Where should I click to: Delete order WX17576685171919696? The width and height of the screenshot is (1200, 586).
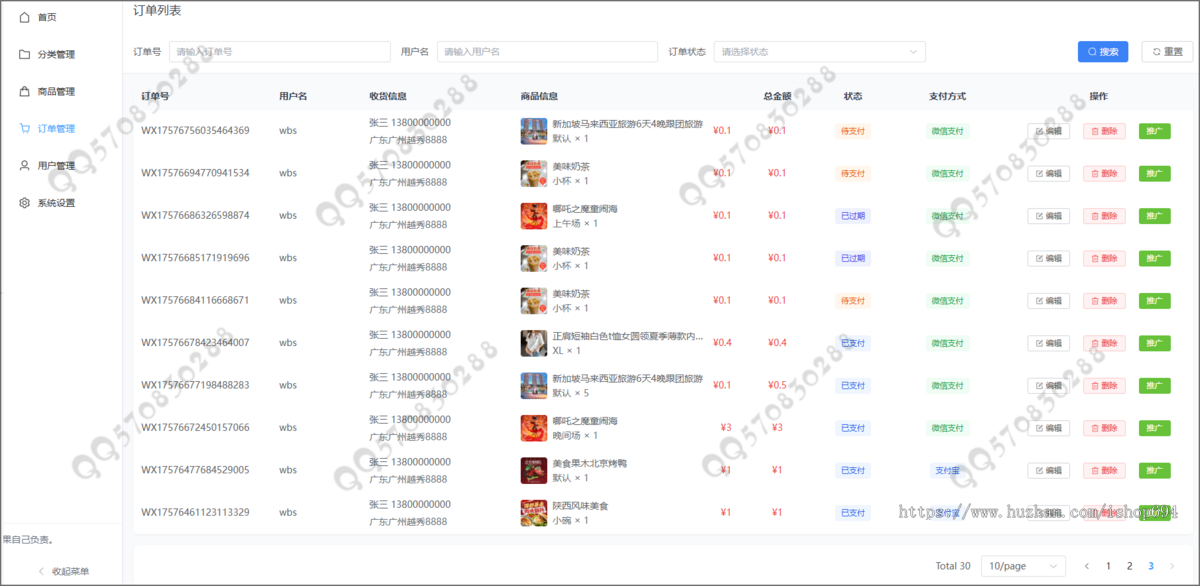coord(1104,258)
